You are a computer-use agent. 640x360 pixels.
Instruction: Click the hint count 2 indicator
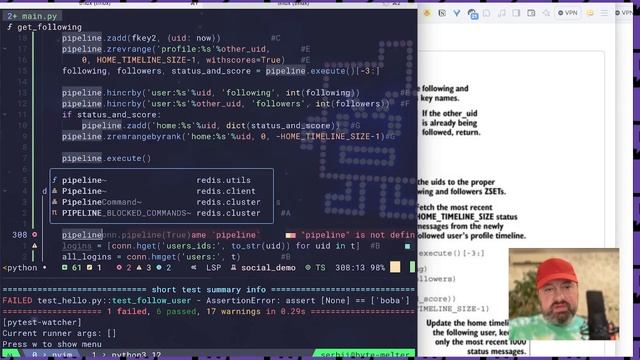click(163, 268)
